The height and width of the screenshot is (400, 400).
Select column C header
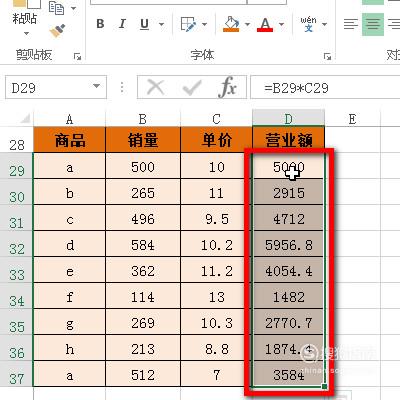coord(217,119)
